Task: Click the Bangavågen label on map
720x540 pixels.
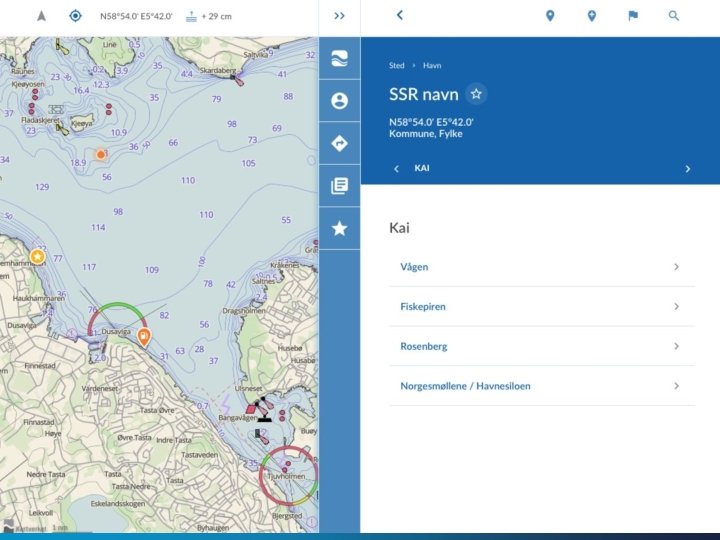Action: click(237, 417)
